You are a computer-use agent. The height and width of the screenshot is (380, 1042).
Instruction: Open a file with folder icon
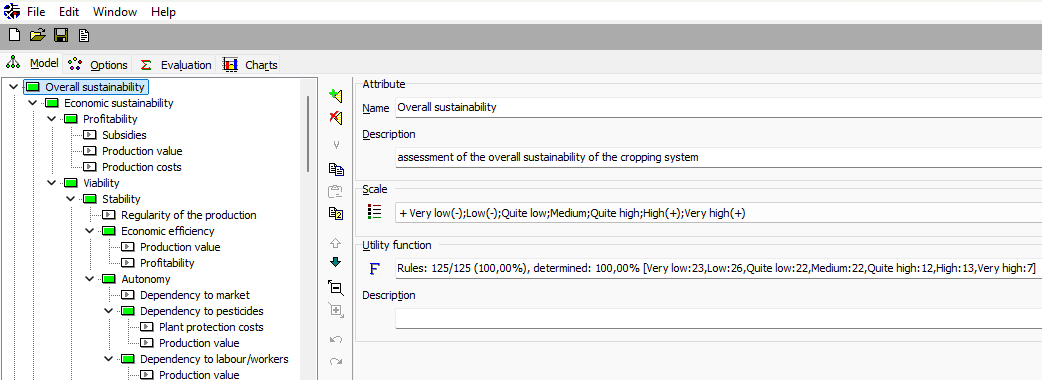coord(38,35)
